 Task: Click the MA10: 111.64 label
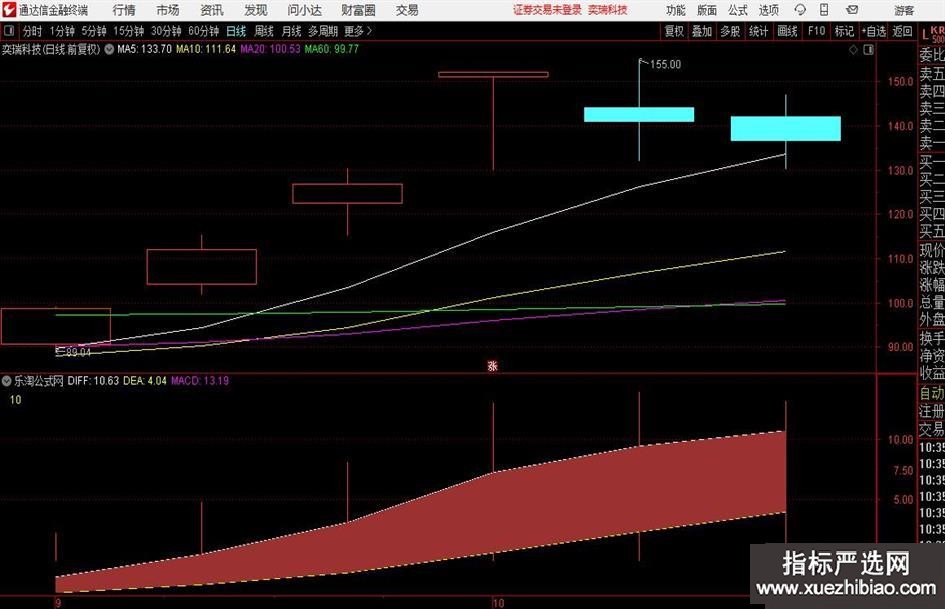click(x=206, y=49)
